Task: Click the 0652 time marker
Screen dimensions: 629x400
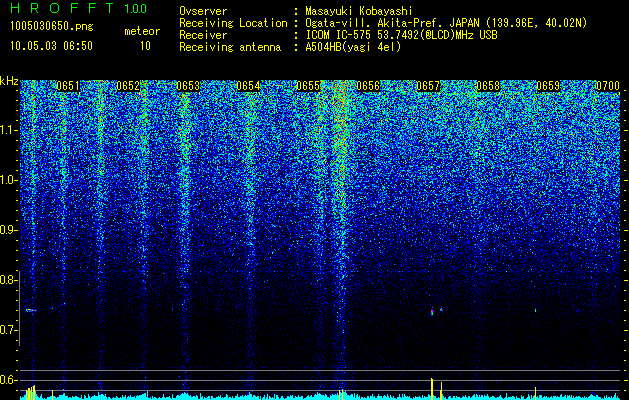Action: tap(128, 86)
